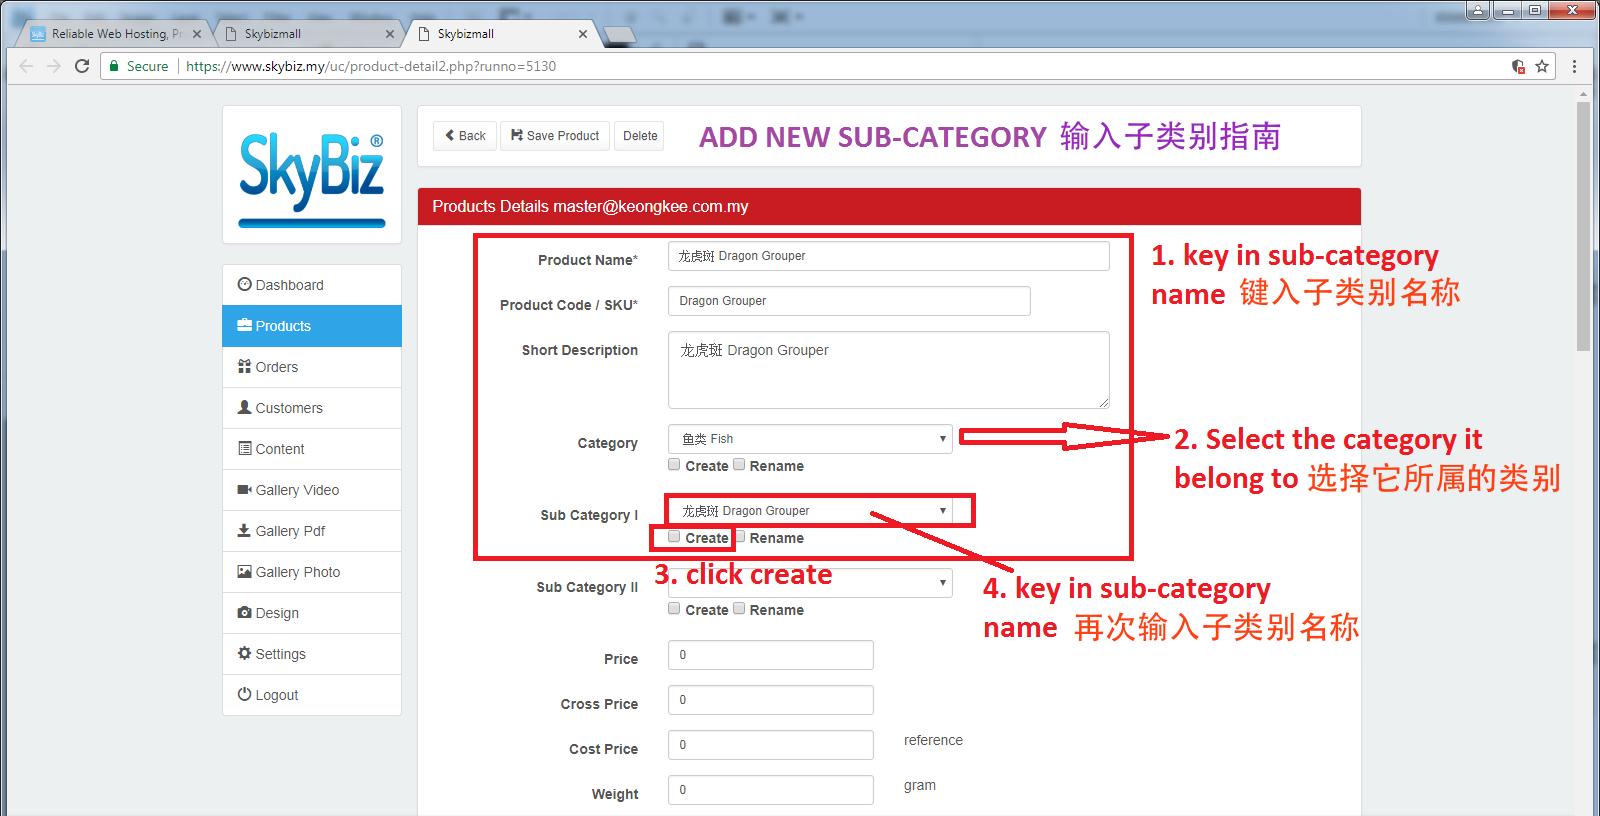
Task: Click the Products briefcase icon
Action: [244, 325]
